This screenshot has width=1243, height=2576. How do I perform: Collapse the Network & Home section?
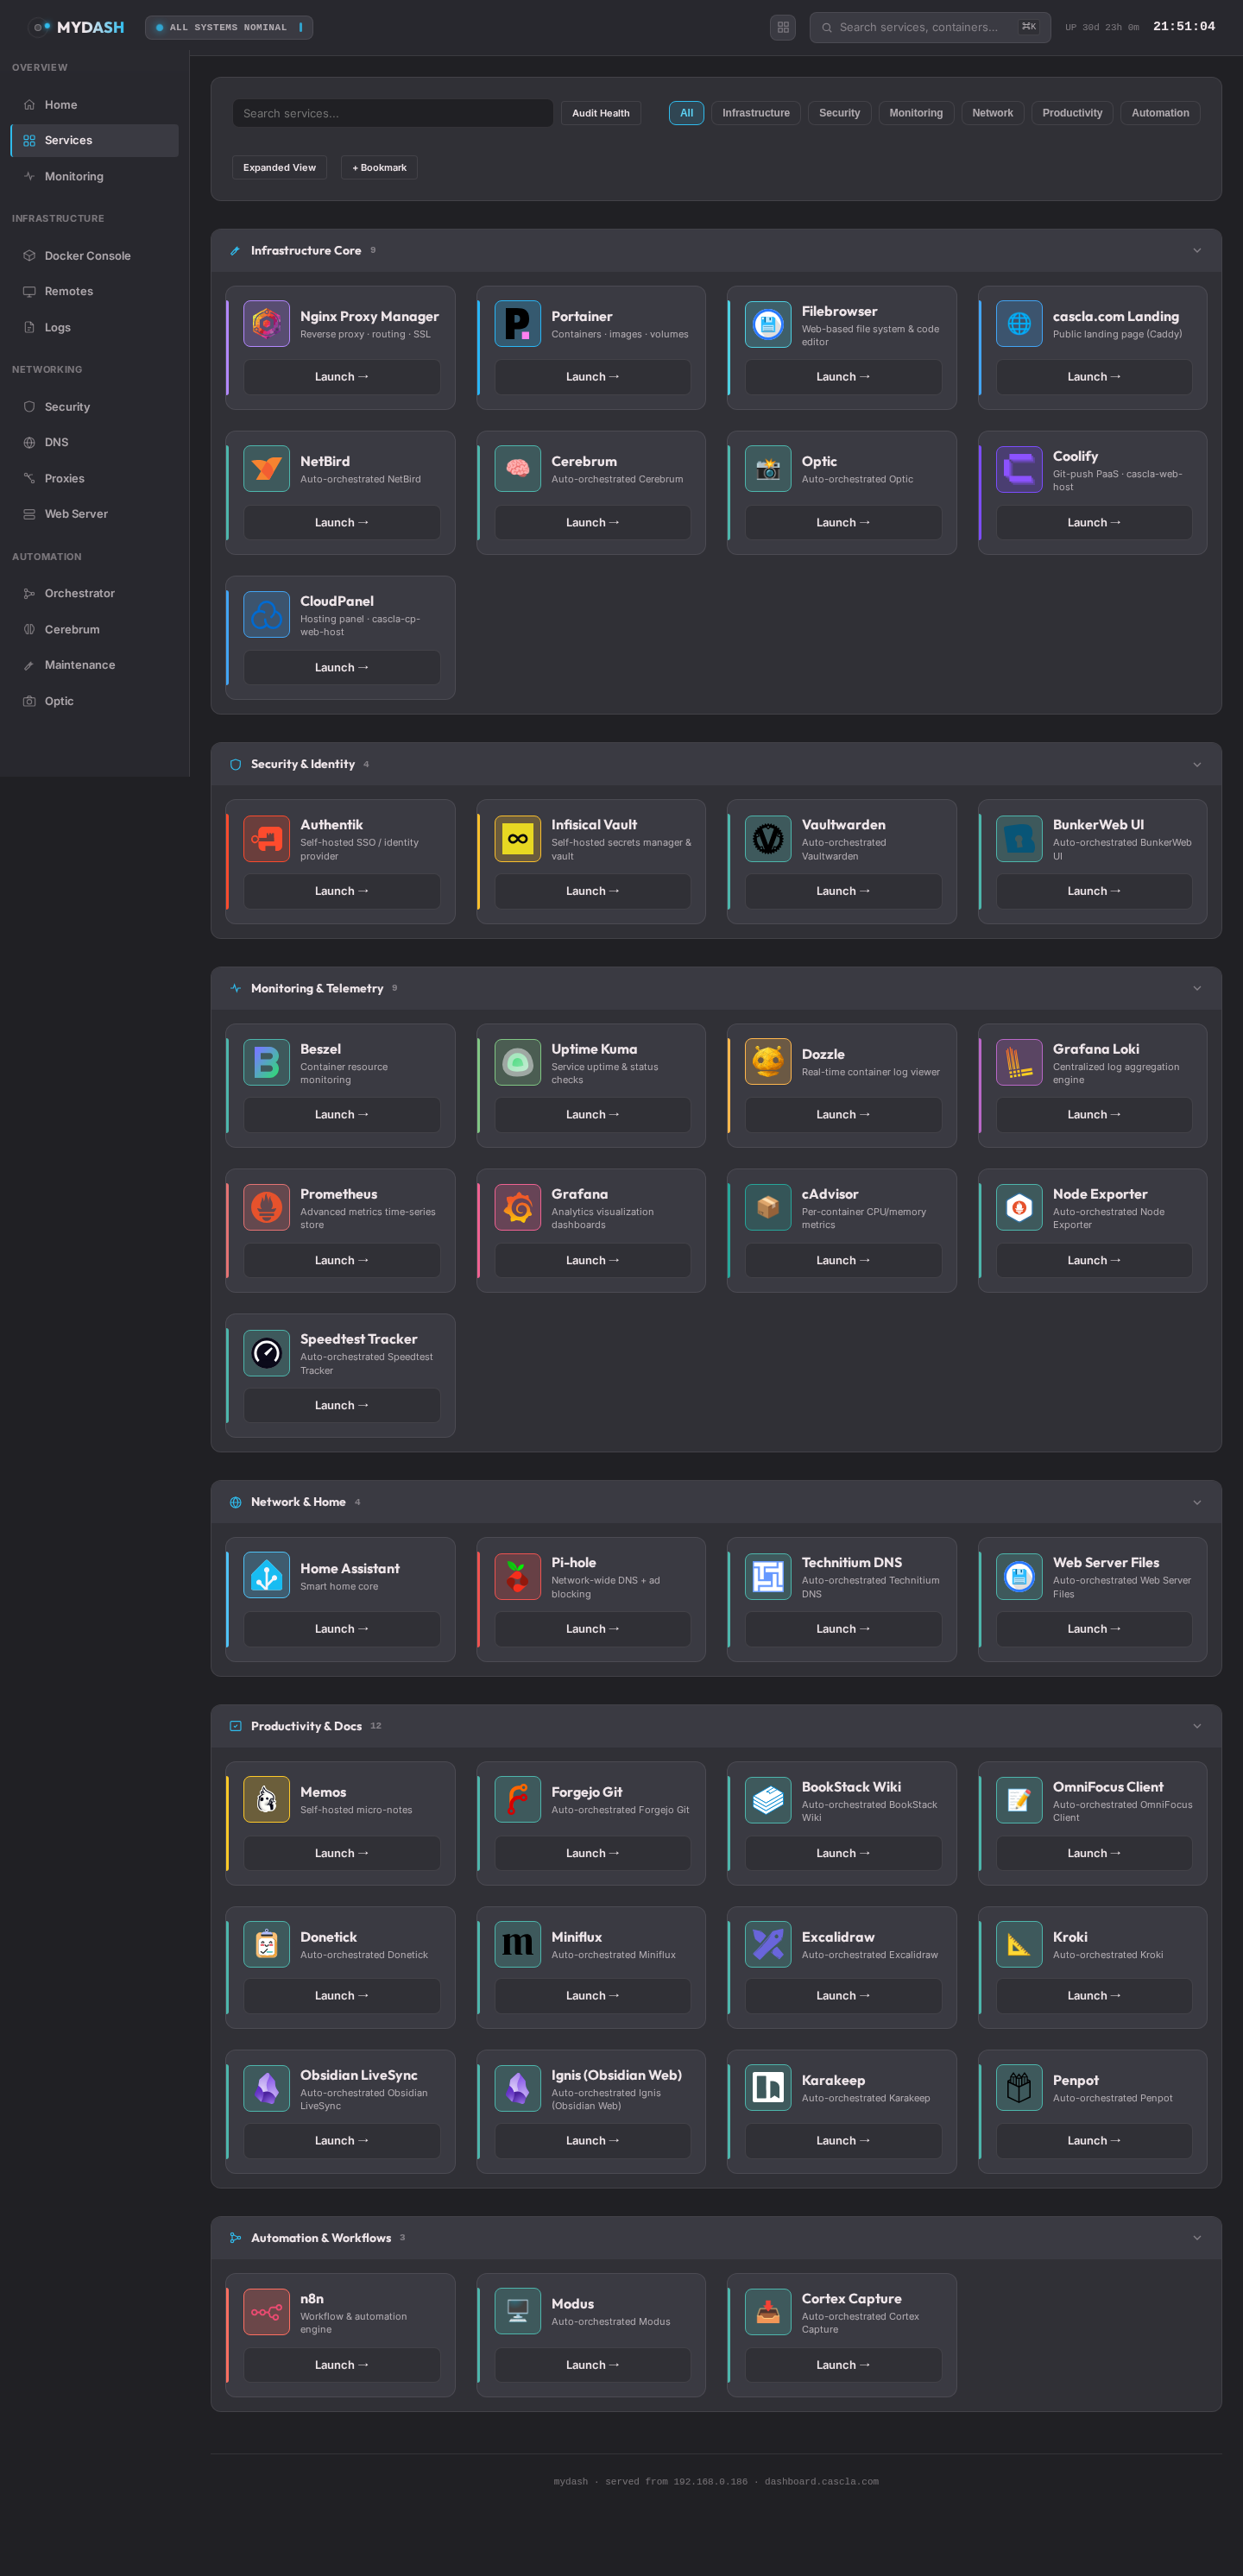coord(1197,1502)
